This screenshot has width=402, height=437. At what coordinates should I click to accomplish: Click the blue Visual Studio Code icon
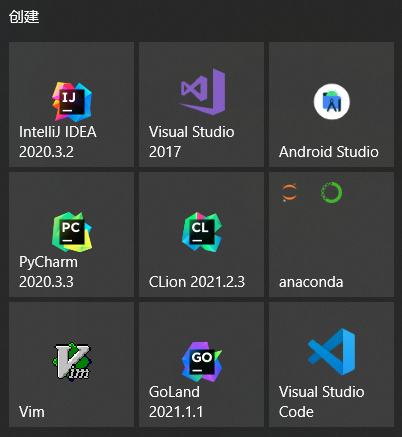point(332,352)
